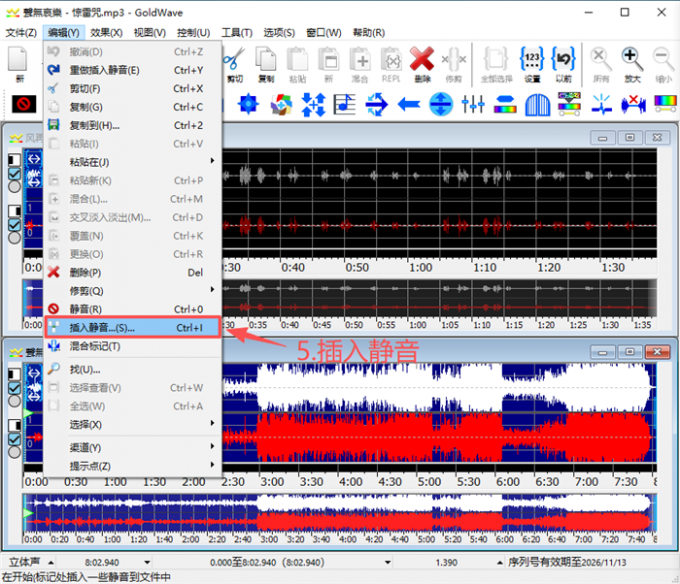This screenshot has height=584, width=680.
Task: Click the 5:00 mark on bottom window time ruler
Action: pyautogui.click(x=429, y=482)
